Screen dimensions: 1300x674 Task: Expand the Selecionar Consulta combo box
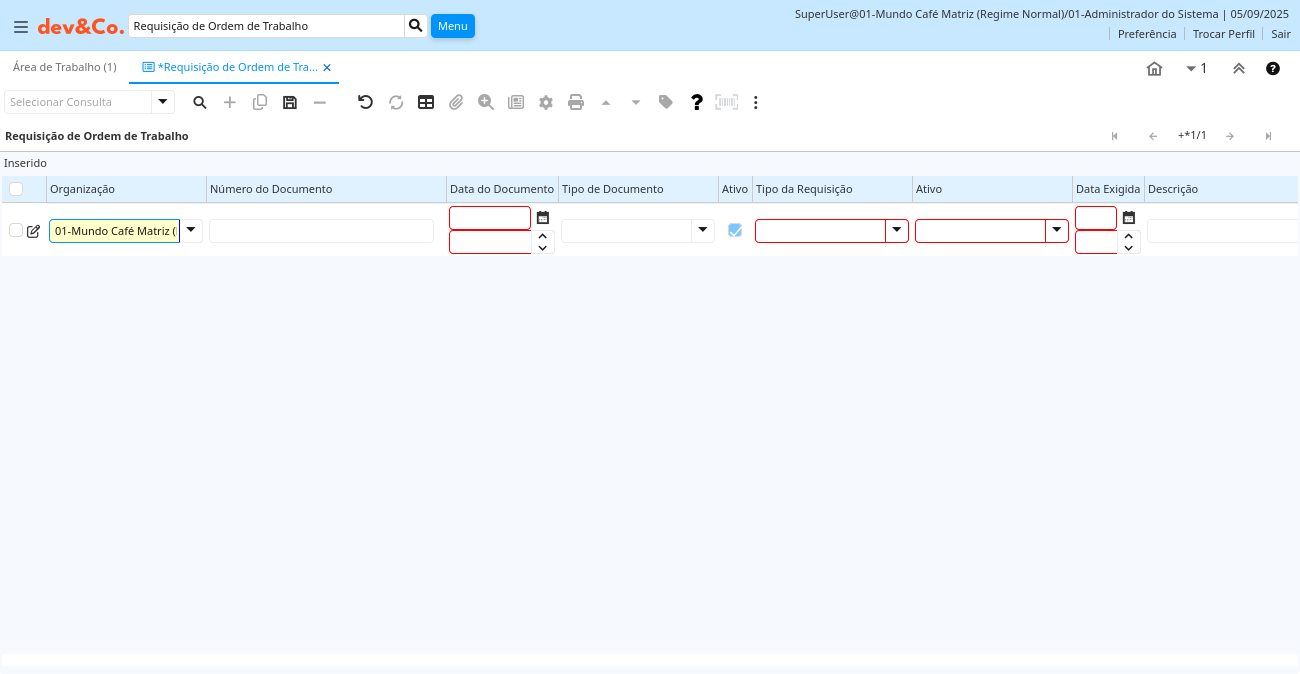coord(163,102)
